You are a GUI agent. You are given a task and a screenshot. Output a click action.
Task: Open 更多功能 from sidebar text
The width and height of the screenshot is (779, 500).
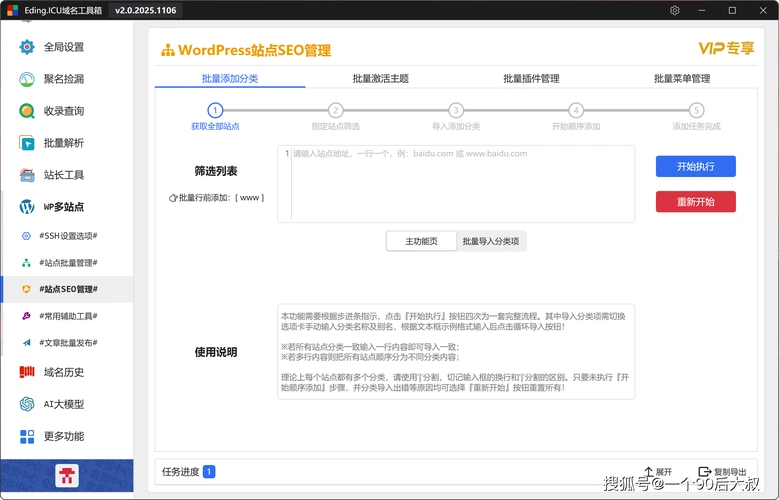[x=64, y=436]
